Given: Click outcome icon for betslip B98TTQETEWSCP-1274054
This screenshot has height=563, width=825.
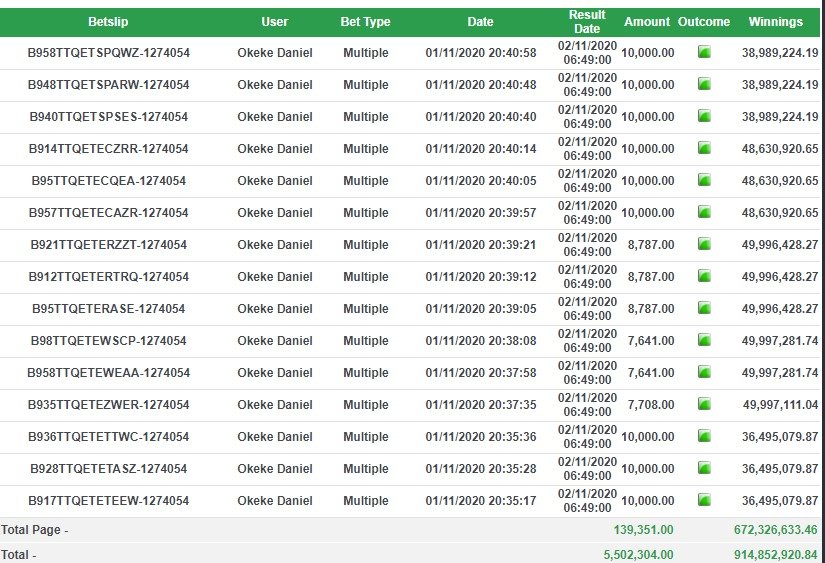Looking at the screenshot, I should (x=704, y=340).
